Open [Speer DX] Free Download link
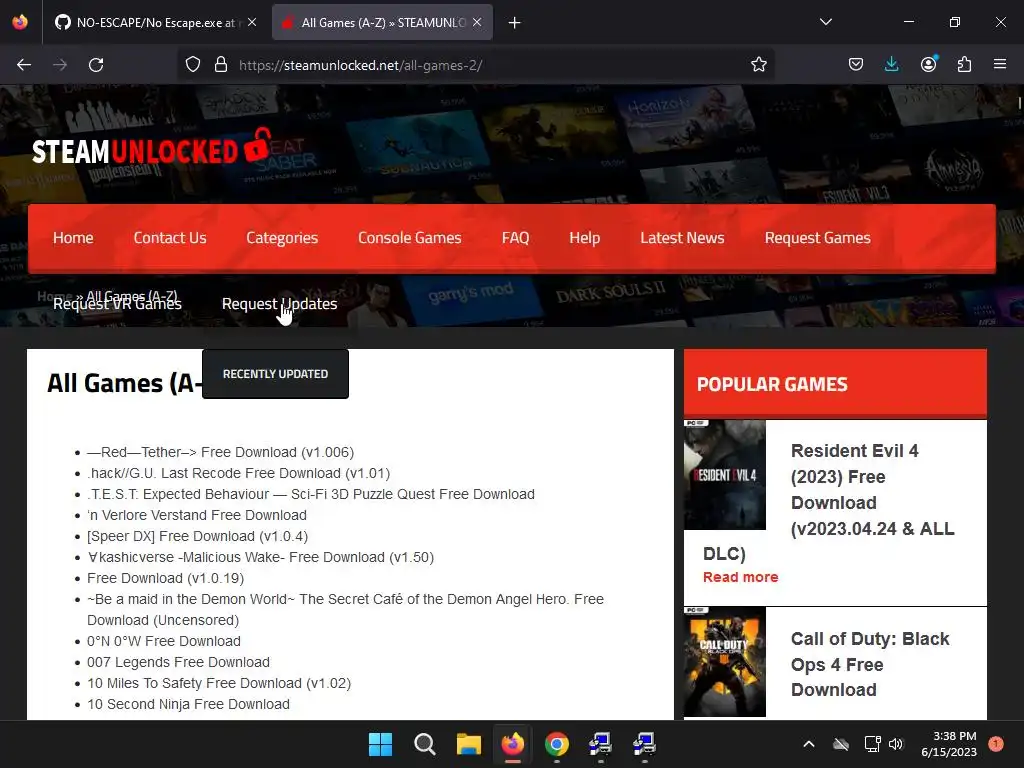The width and height of the screenshot is (1024, 768). (197, 536)
